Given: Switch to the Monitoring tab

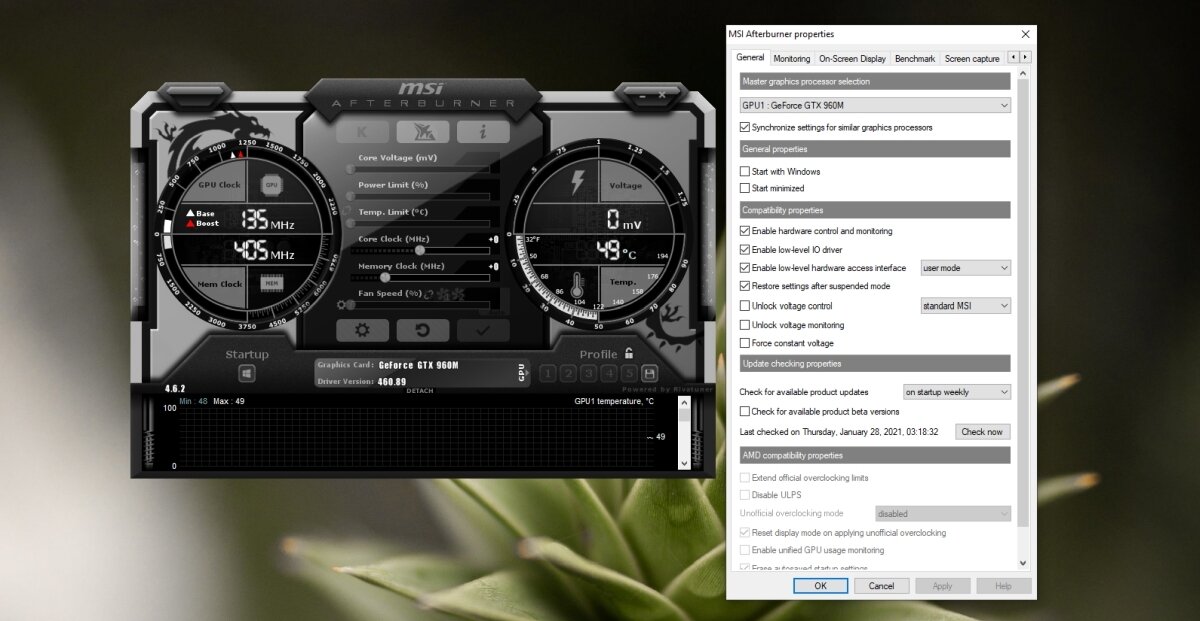Looking at the screenshot, I should point(792,59).
